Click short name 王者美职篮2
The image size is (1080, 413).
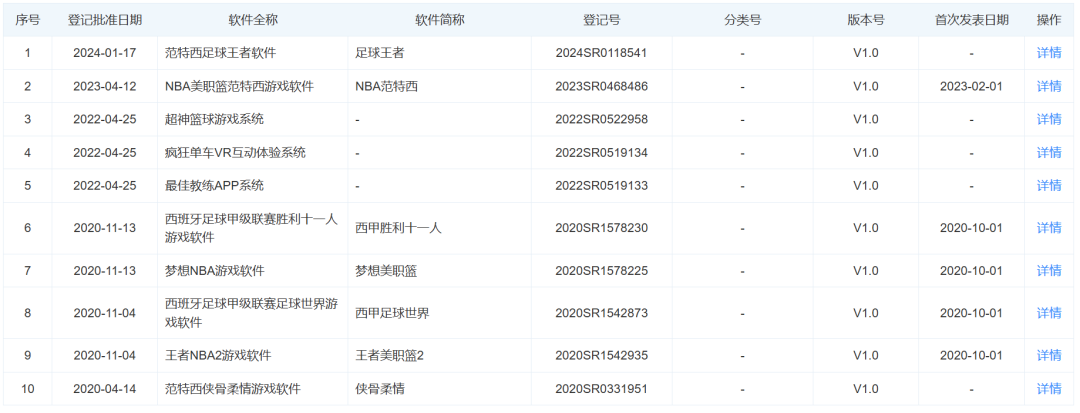click(x=389, y=356)
